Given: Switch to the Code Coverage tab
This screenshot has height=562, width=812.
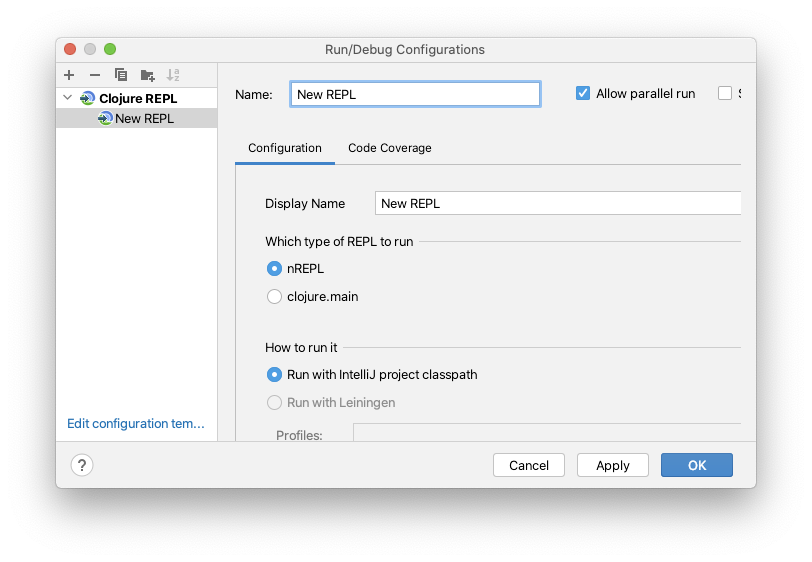Looking at the screenshot, I should (x=389, y=148).
